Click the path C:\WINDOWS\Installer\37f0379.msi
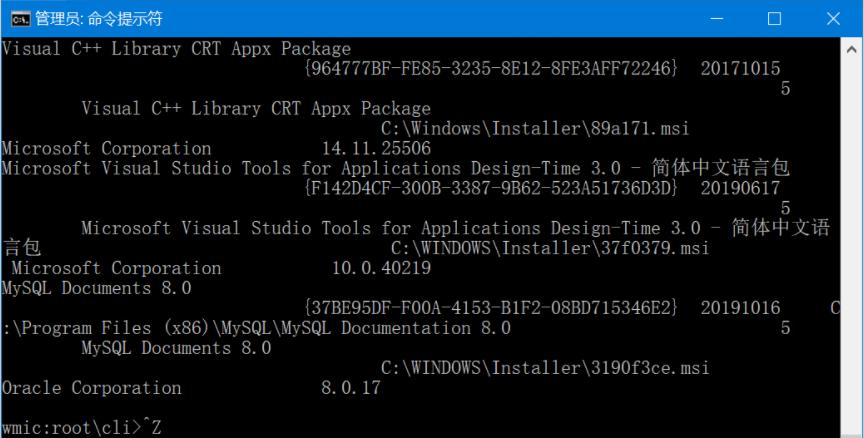The width and height of the screenshot is (864, 438). click(550, 248)
